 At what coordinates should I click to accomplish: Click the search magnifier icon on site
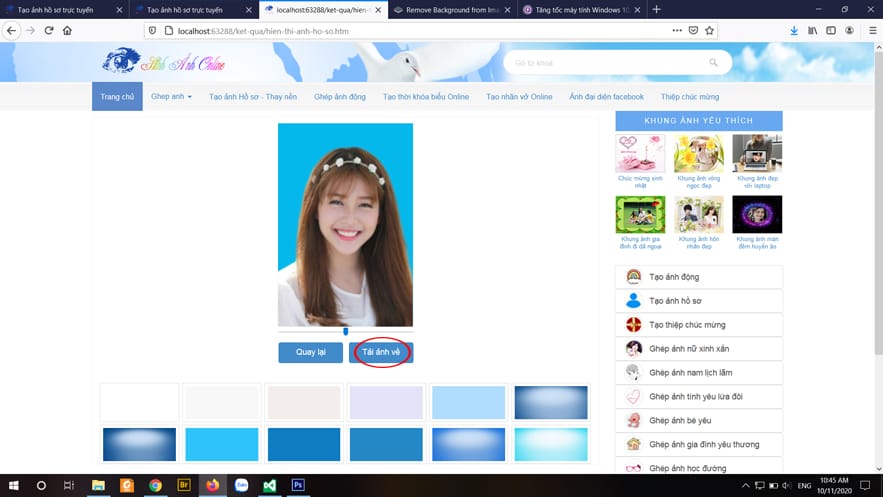pos(713,62)
